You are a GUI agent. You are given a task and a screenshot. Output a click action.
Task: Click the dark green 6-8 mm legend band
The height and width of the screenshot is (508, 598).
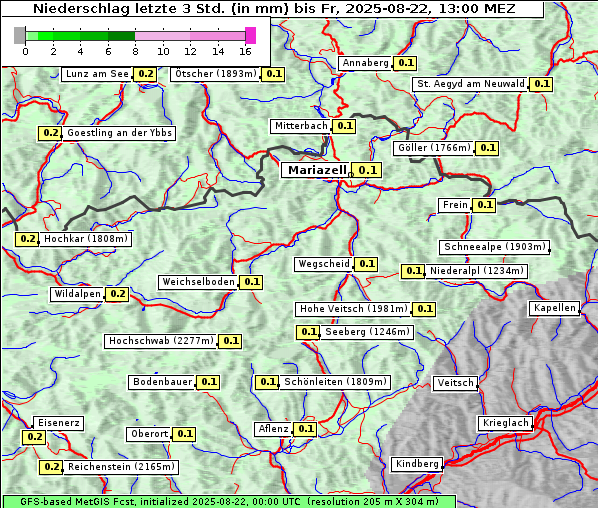click(121, 36)
